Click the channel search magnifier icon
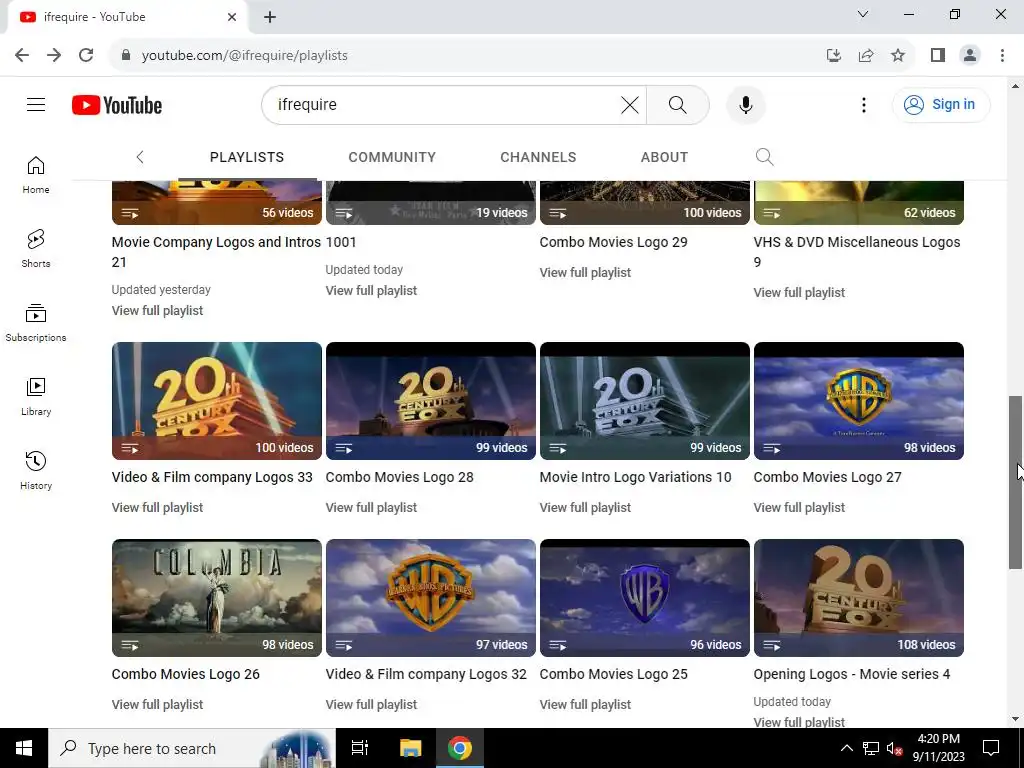Viewport: 1024px width, 768px height. [x=764, y=157]
